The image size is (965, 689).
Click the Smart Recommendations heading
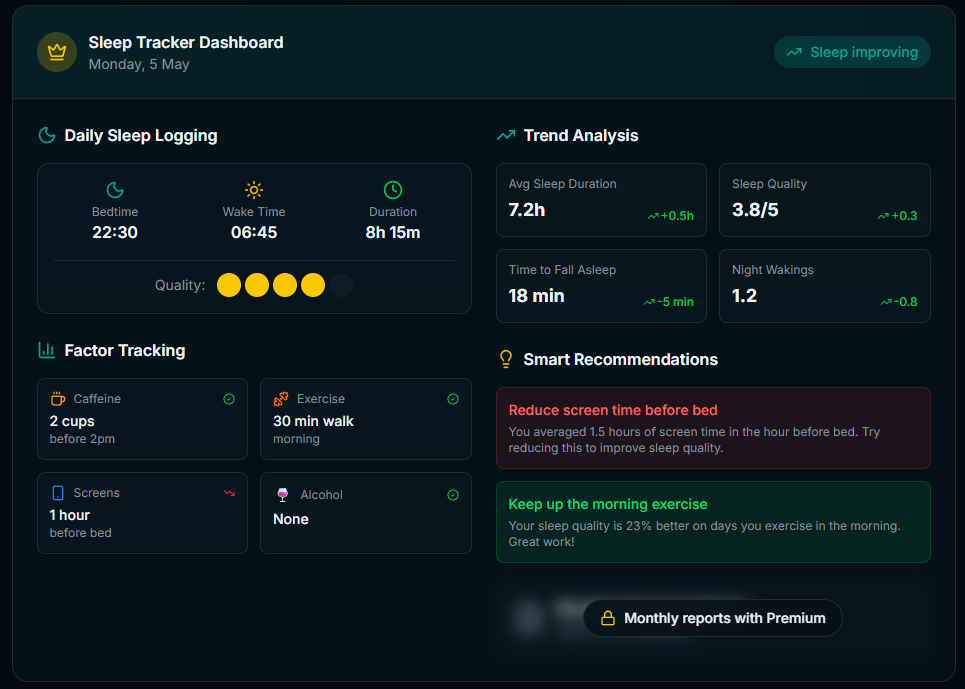coord(620,359)
